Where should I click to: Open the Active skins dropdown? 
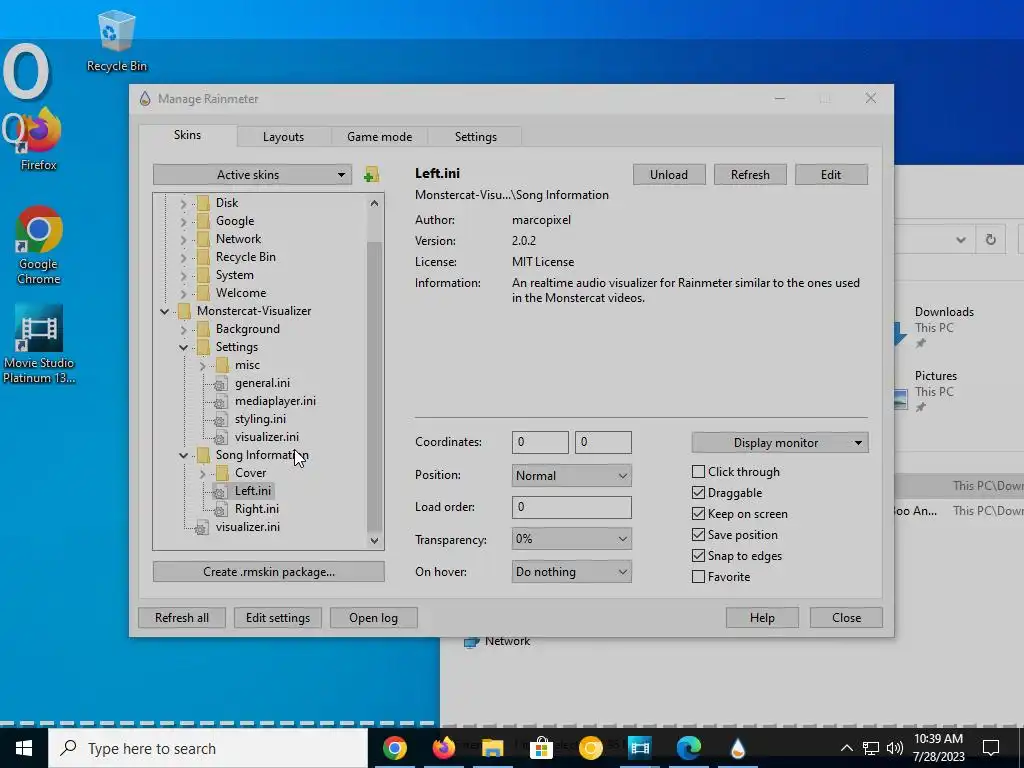tap(252, 174)
